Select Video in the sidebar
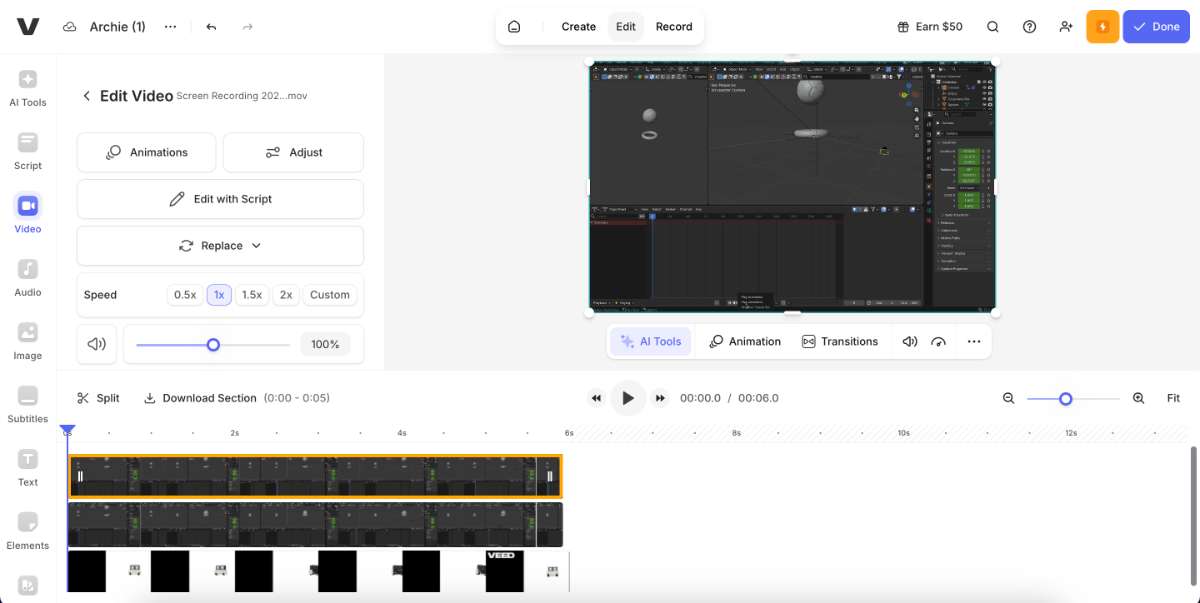 click(x=28, y=214)
